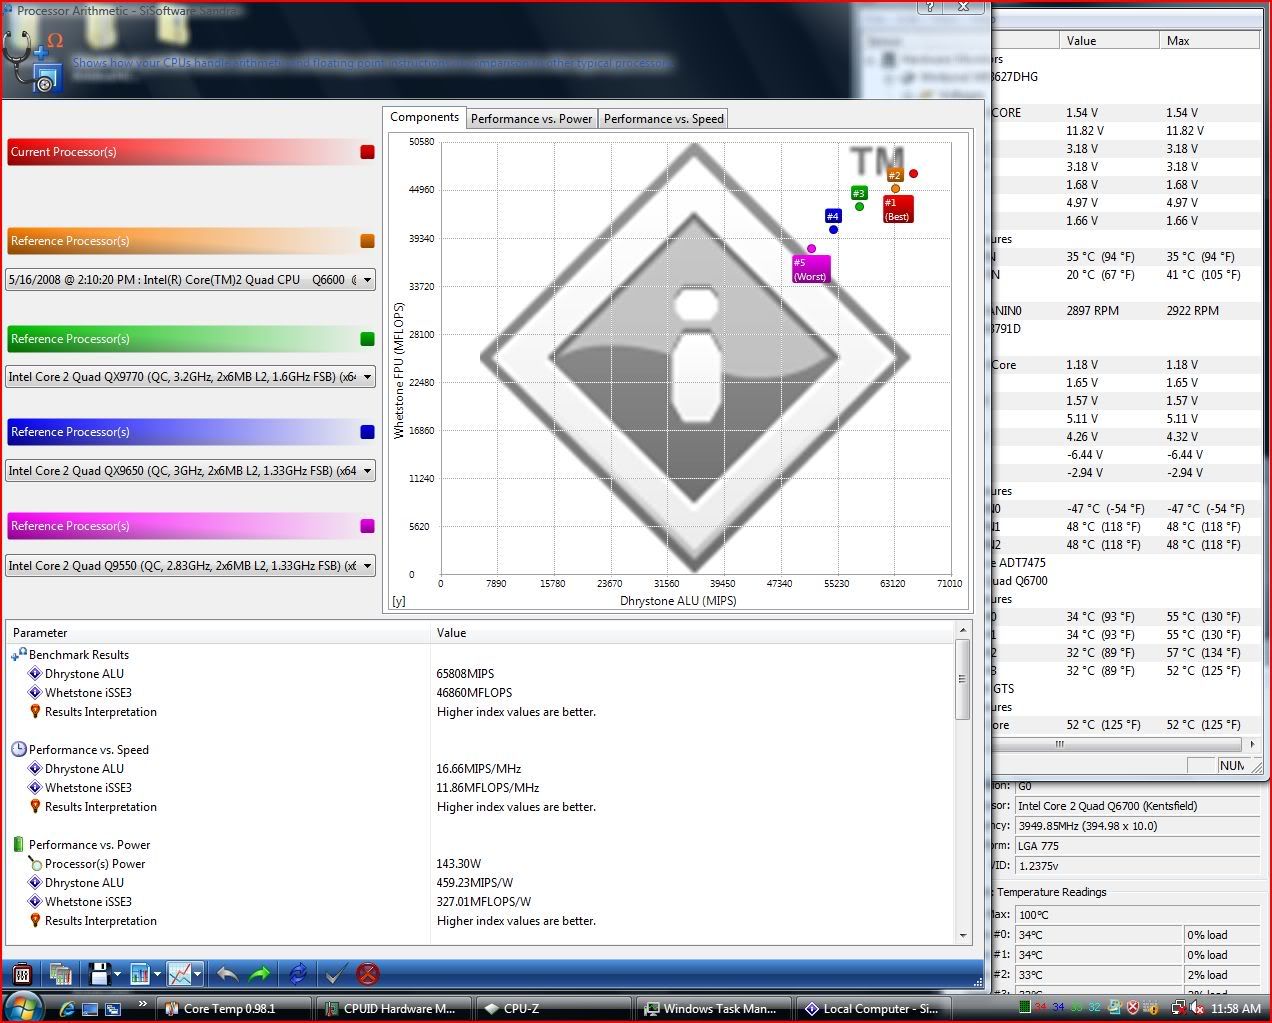Viewport: 1272px width, 1023px height.
Task: Expand hidden Quick Launch items chevron
Action: click(x=143, y=1003)
